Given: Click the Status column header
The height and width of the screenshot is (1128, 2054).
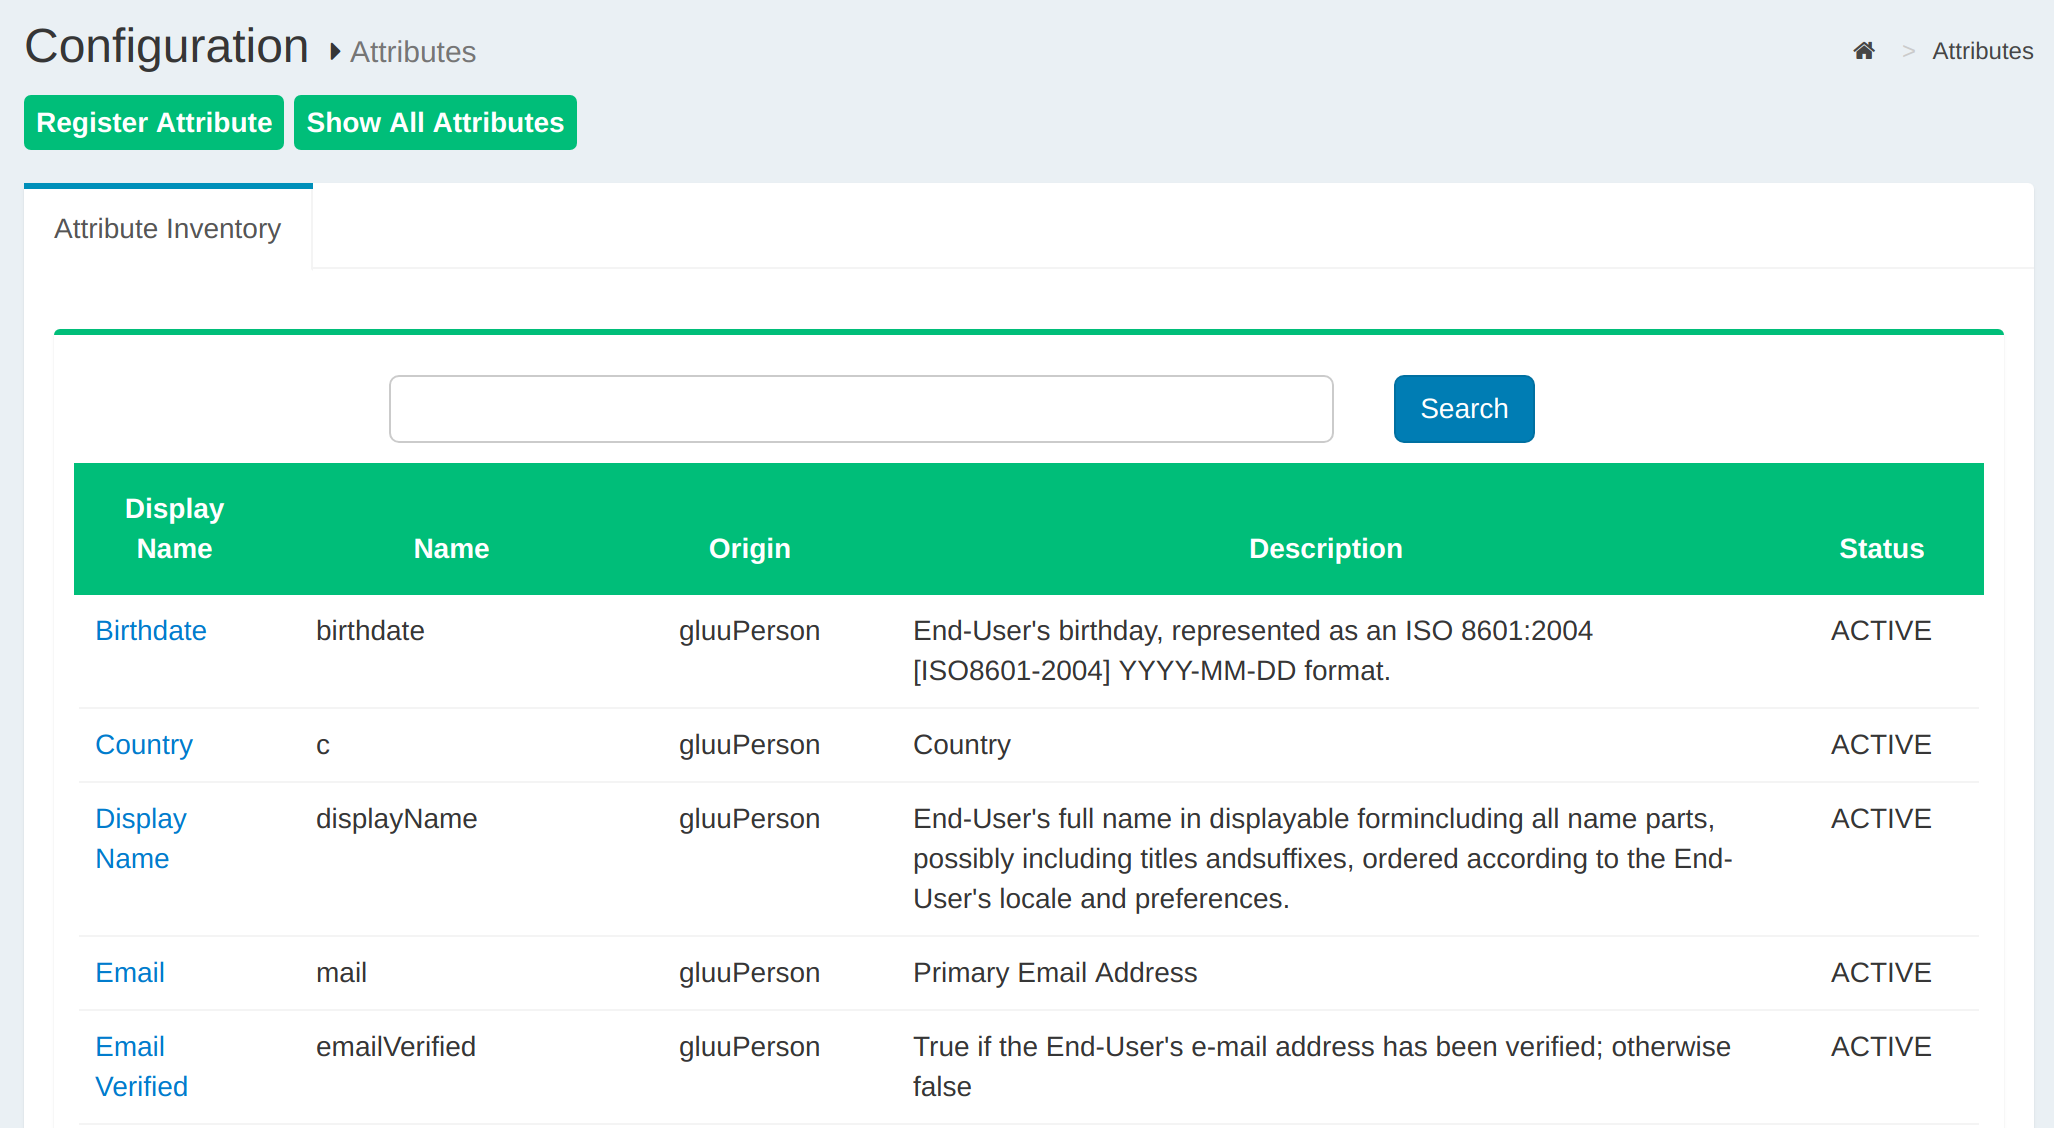Looking at the screenshot, I should click(x=1881, y=549).
